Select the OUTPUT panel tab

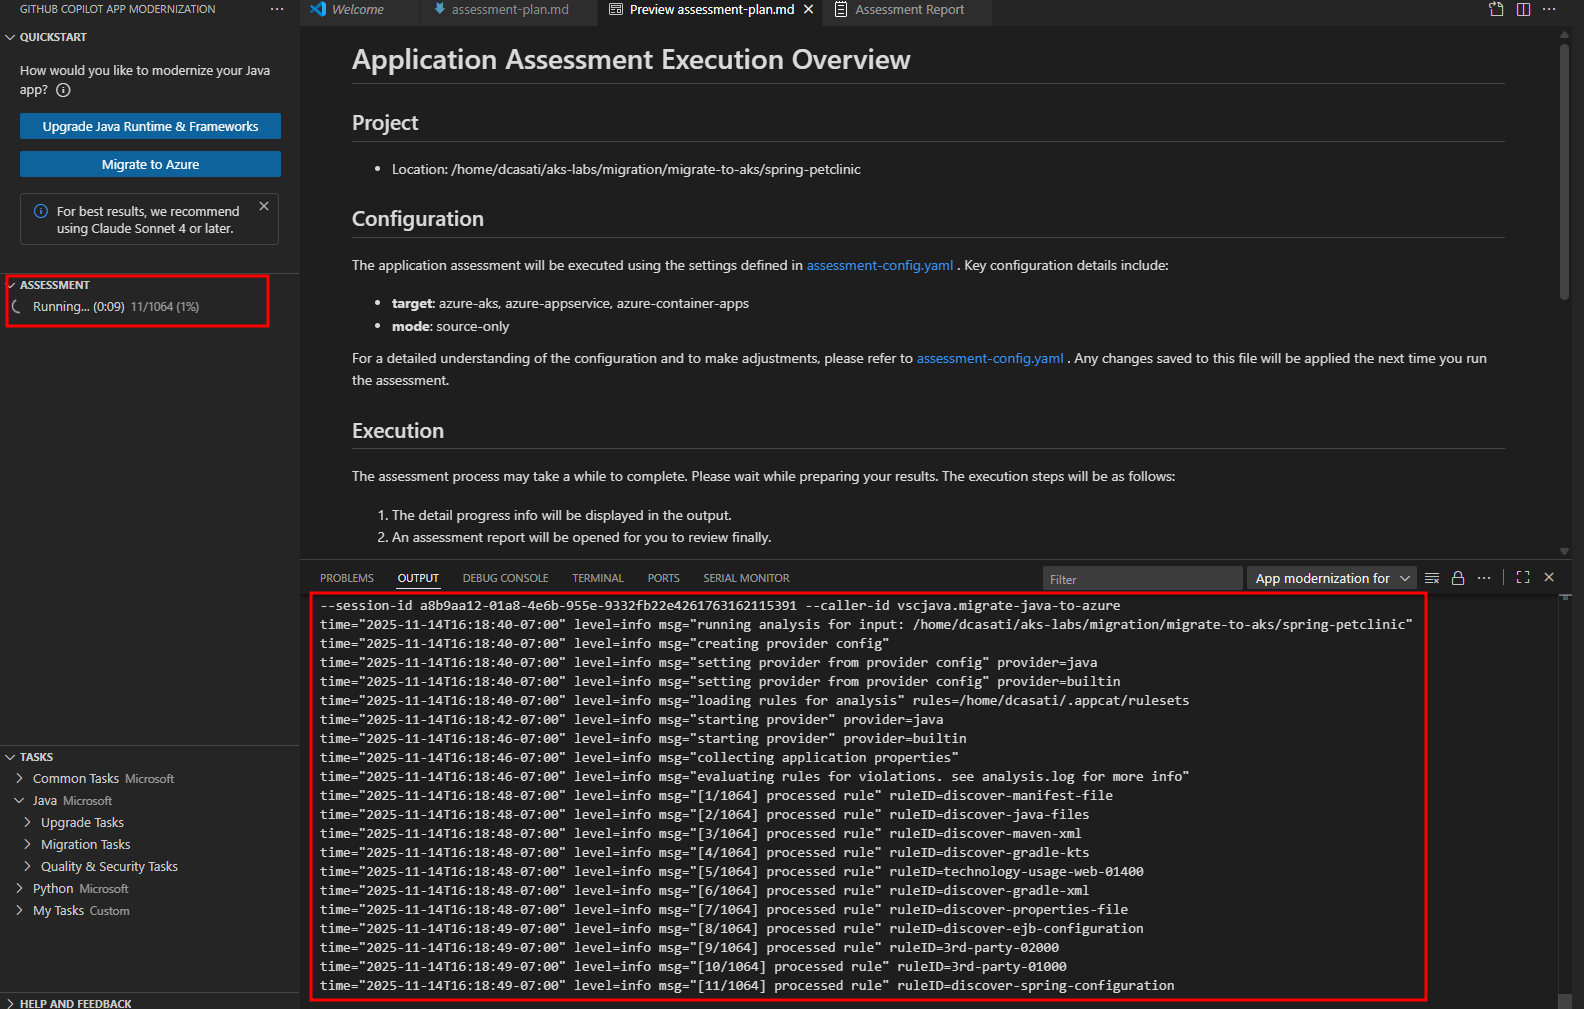[418, 578]
